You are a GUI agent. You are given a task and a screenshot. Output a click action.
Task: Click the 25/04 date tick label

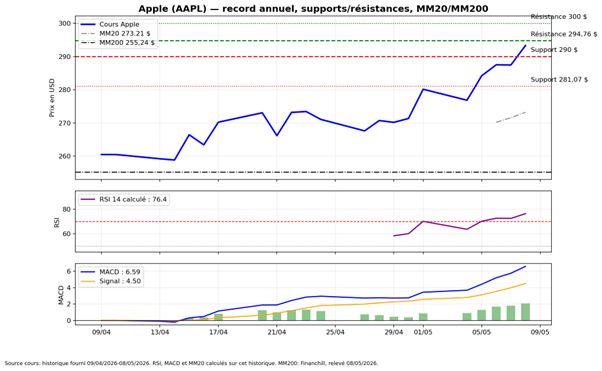(x=335, y=332)
